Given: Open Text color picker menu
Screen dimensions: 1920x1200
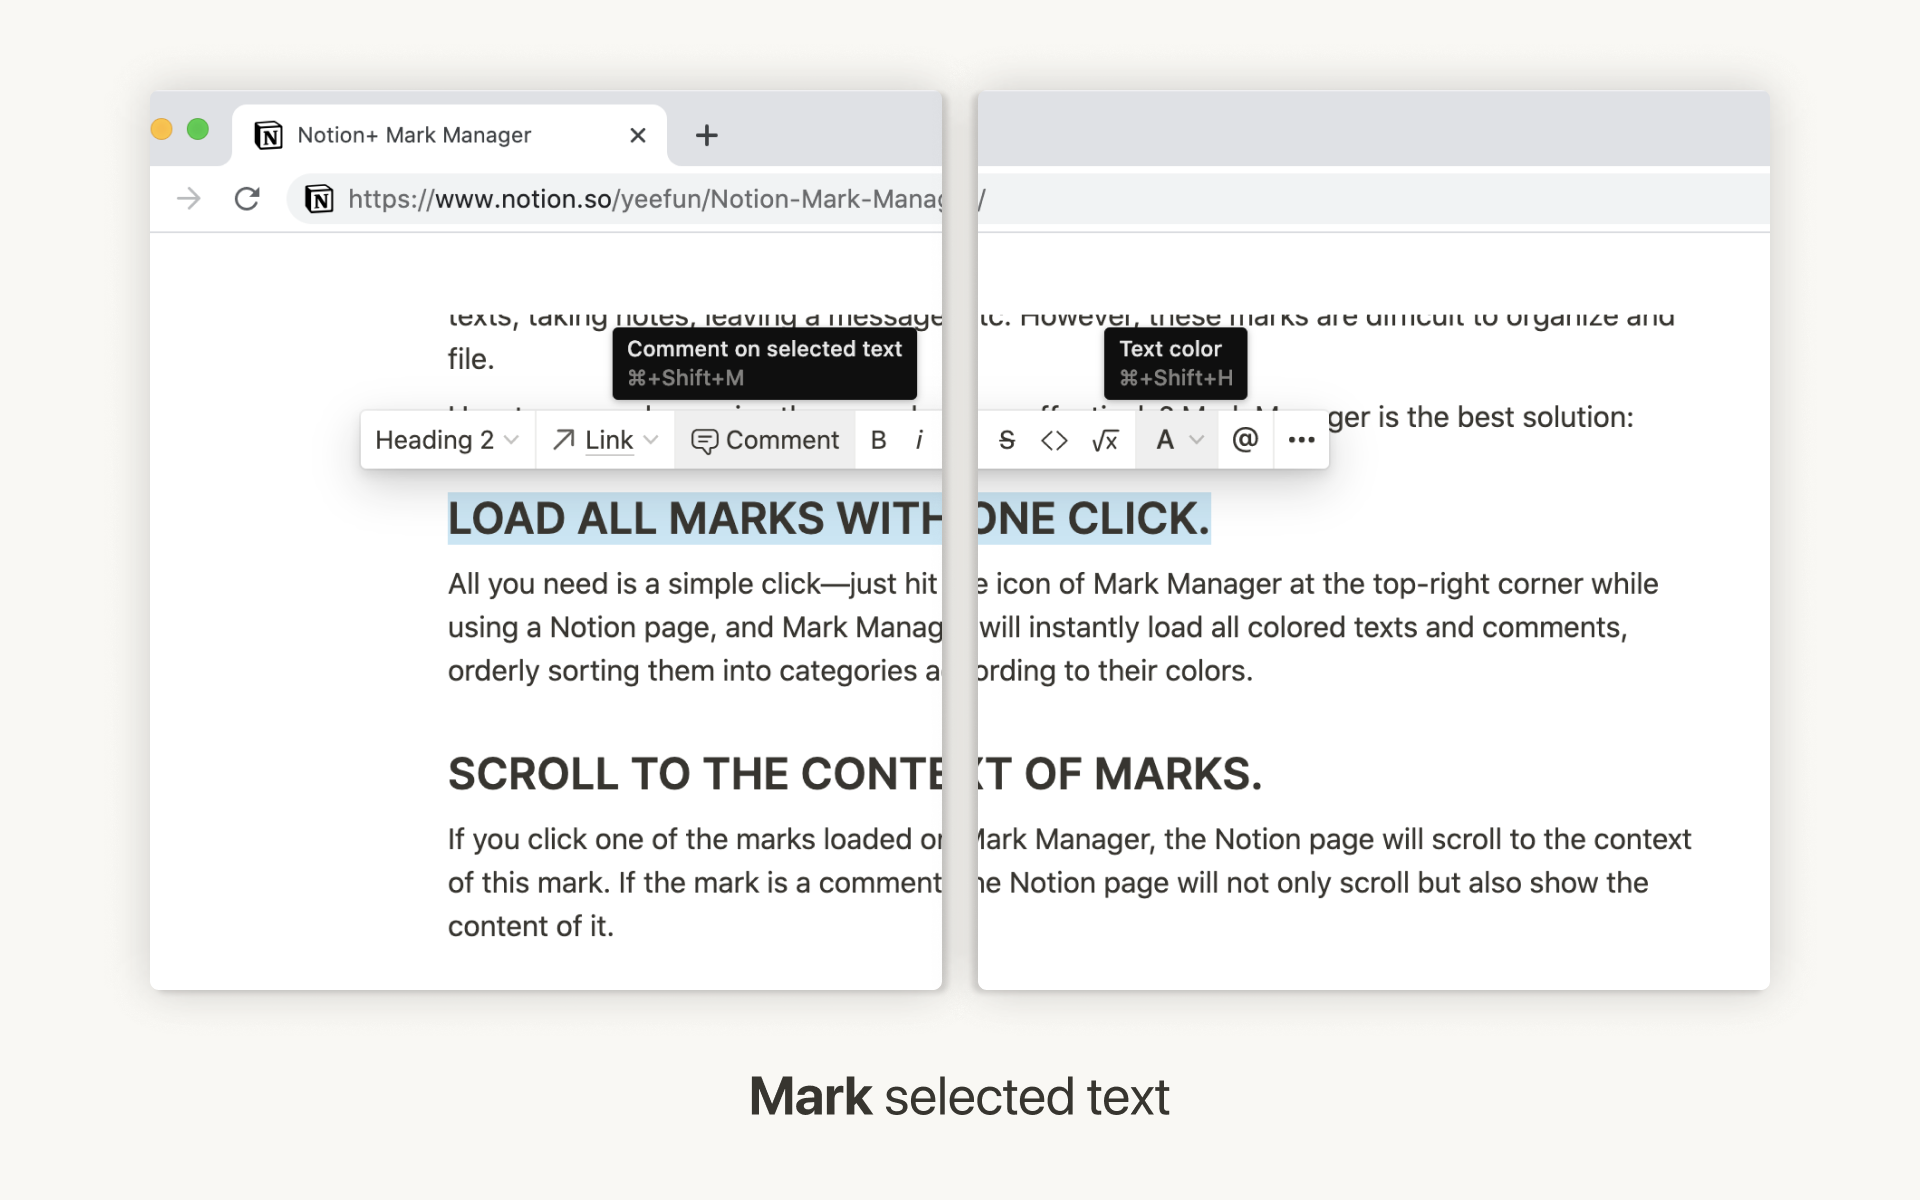Looking at the screenshot, I should (x=1174, y=440).
